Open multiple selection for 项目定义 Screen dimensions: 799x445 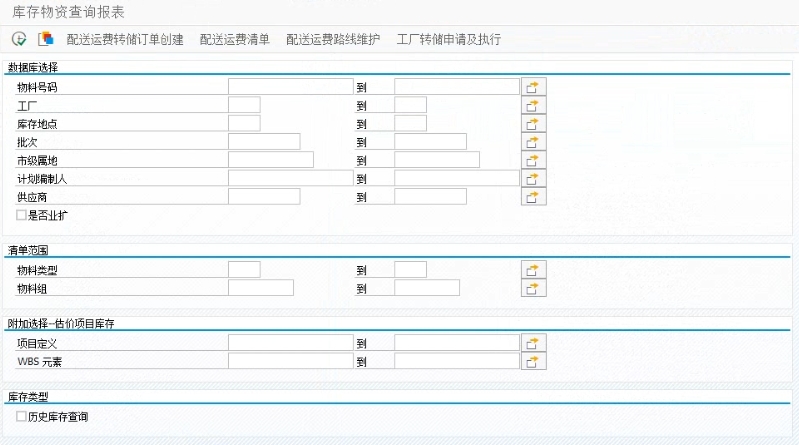tap(534, 343)
